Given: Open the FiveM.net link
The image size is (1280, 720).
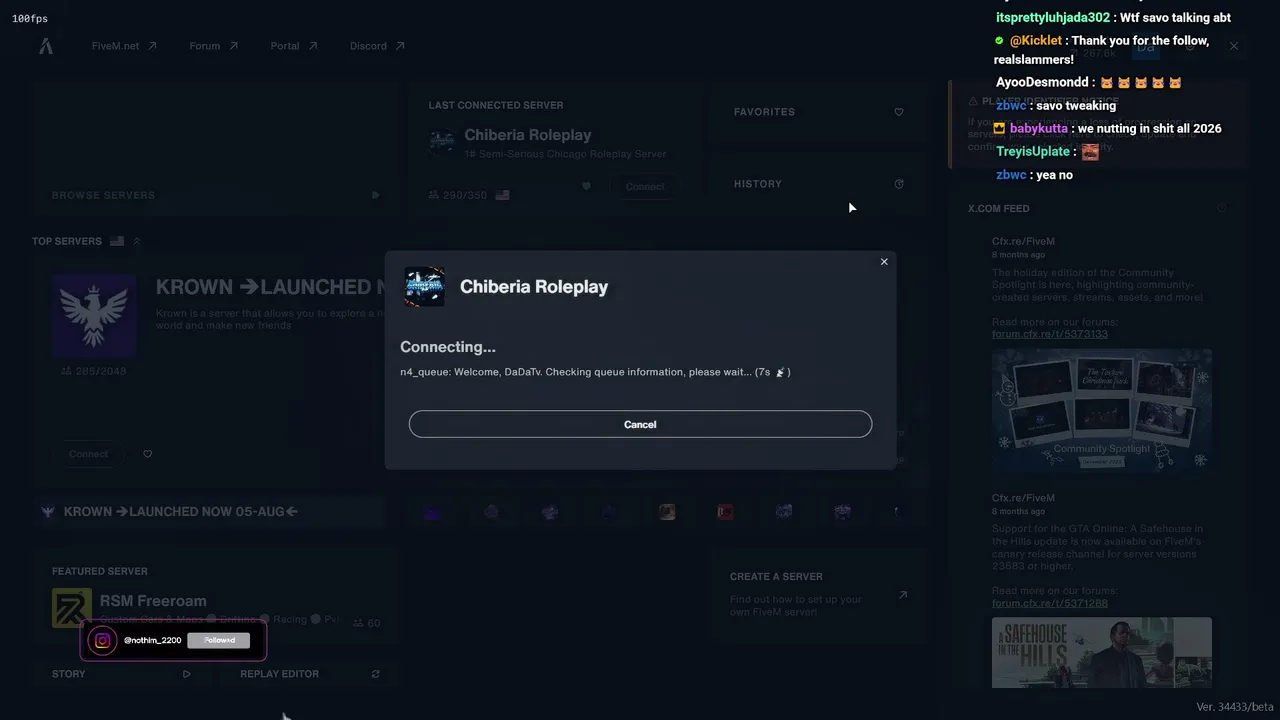Looking at the screenshot, I should pyautogui.click(x=124, y=46).
